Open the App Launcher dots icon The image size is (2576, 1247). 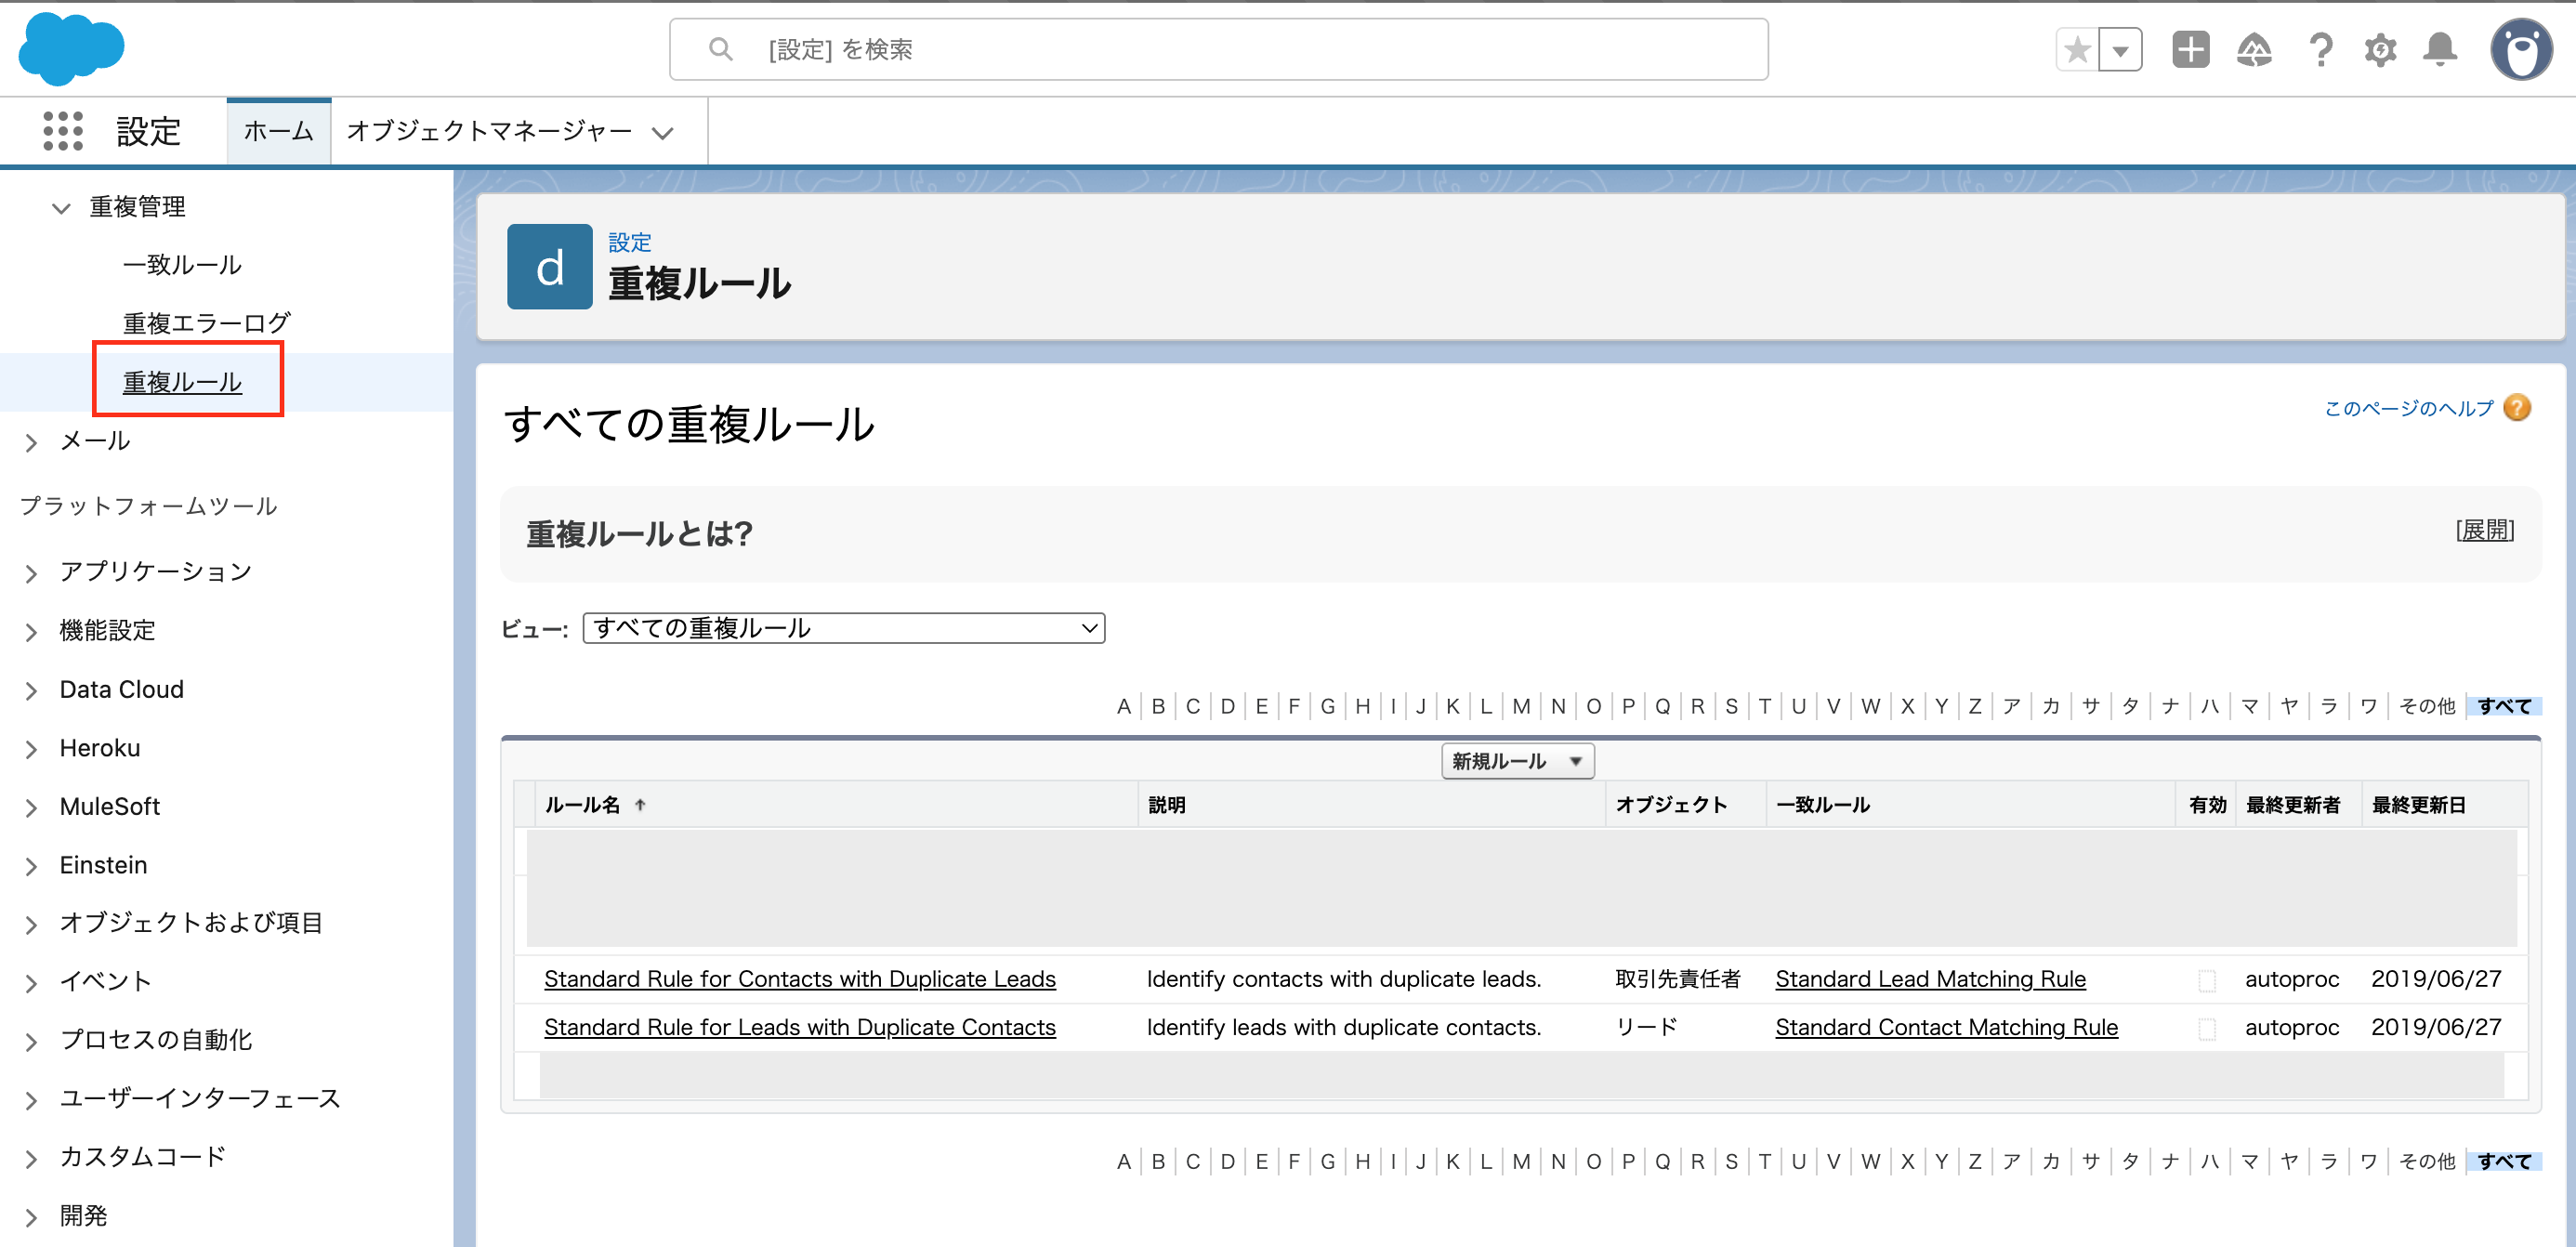[x=62, y=131]
